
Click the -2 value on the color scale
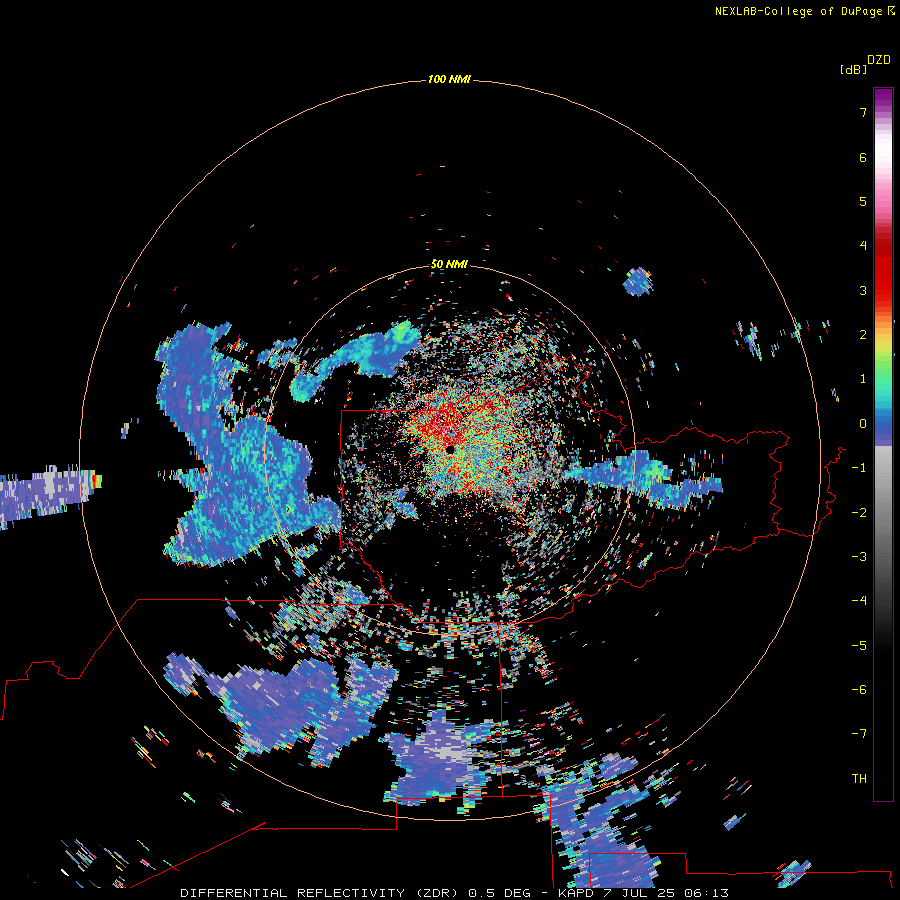[x=859, y=512]
